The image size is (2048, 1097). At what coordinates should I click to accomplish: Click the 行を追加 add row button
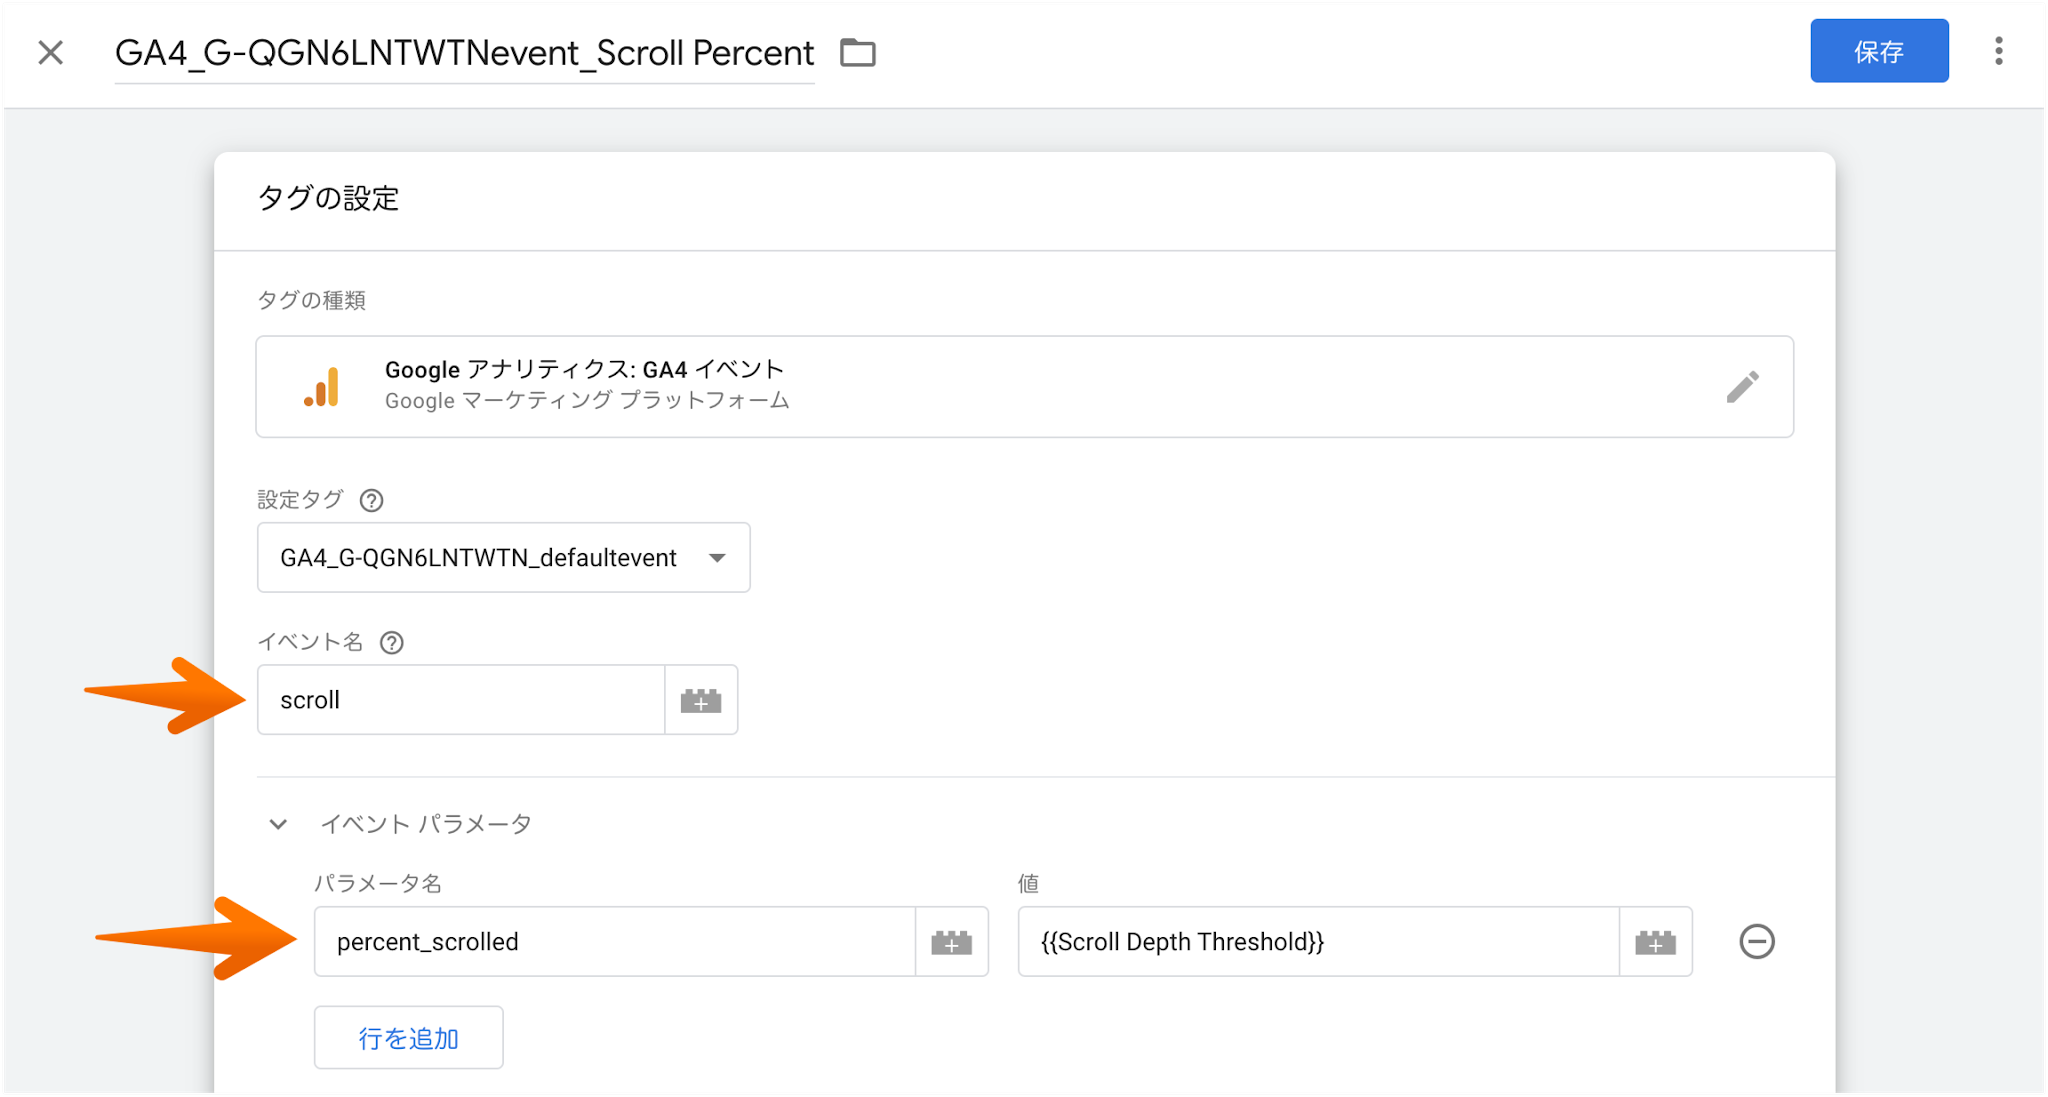(408, 1038)
